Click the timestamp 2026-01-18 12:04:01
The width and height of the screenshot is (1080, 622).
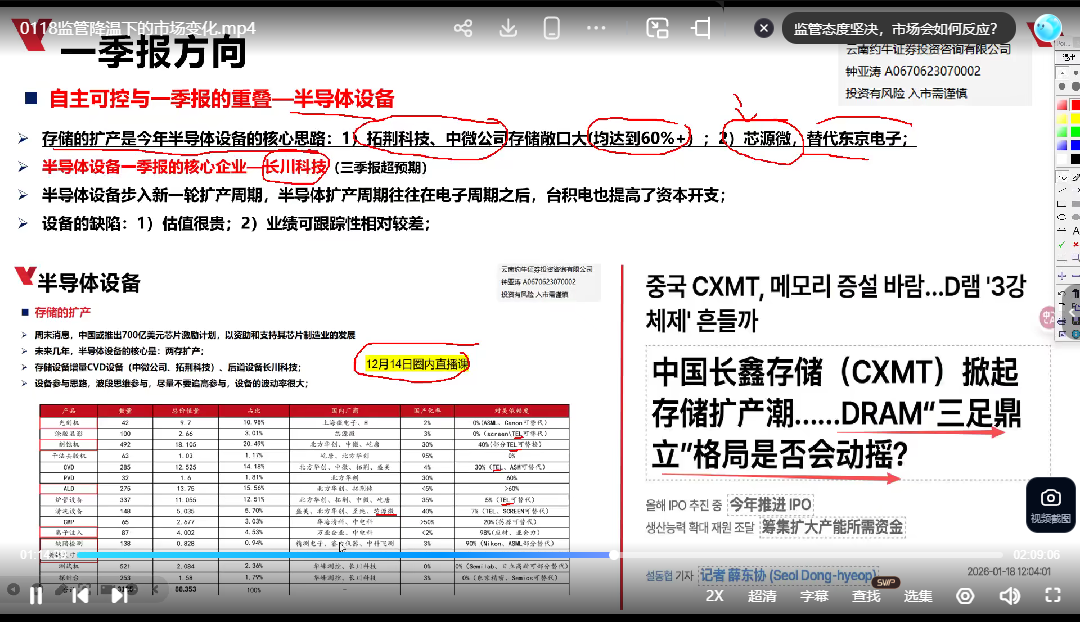coord(1008,571)
